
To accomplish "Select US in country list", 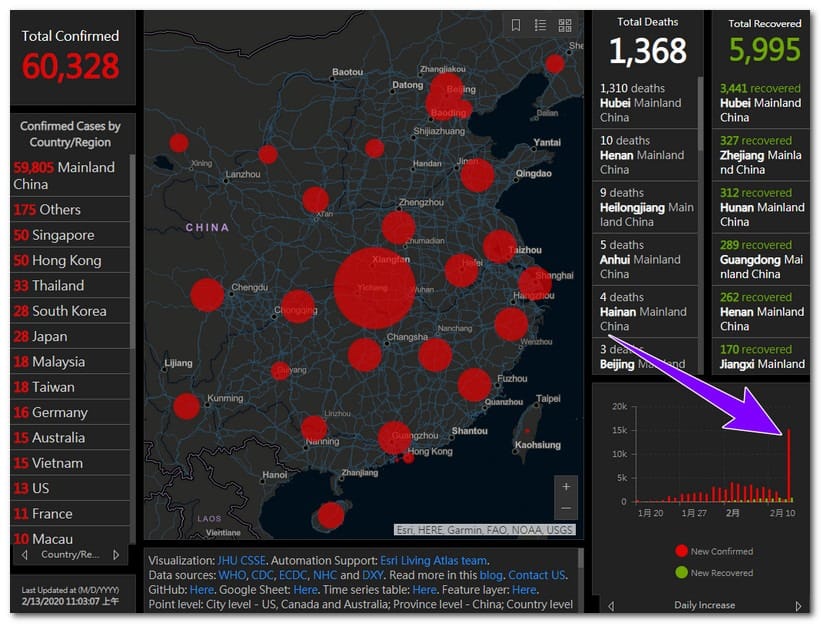I will 70,488.
